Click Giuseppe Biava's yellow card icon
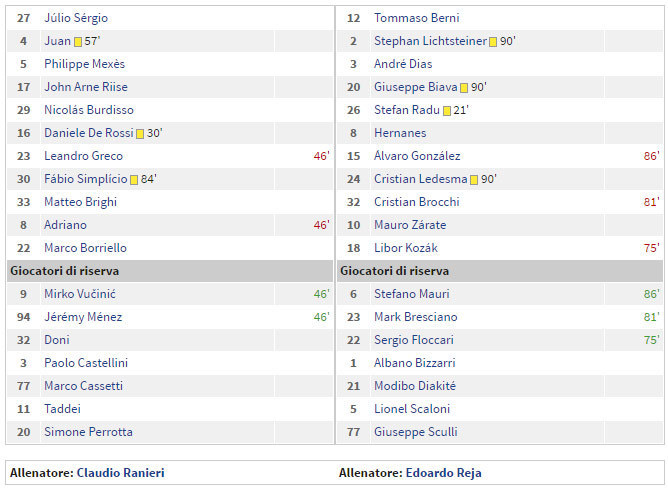Viewport: 668px width, 489px height. point(464,88)
